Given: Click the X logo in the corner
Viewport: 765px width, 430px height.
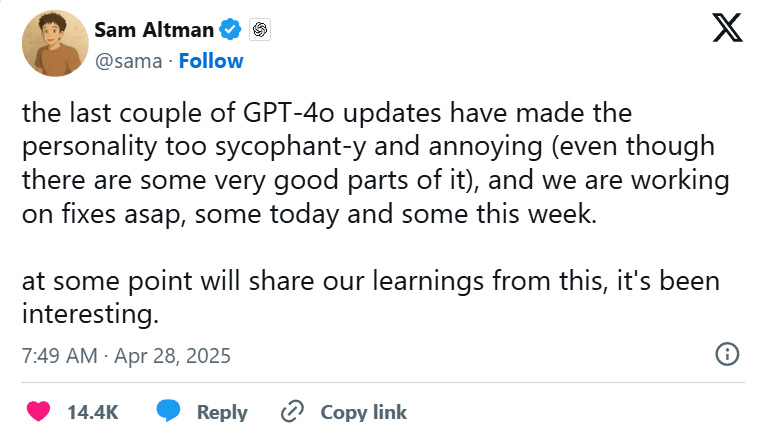Looking at the screenshot, I should pyautogui.click(x=727, y=29).
